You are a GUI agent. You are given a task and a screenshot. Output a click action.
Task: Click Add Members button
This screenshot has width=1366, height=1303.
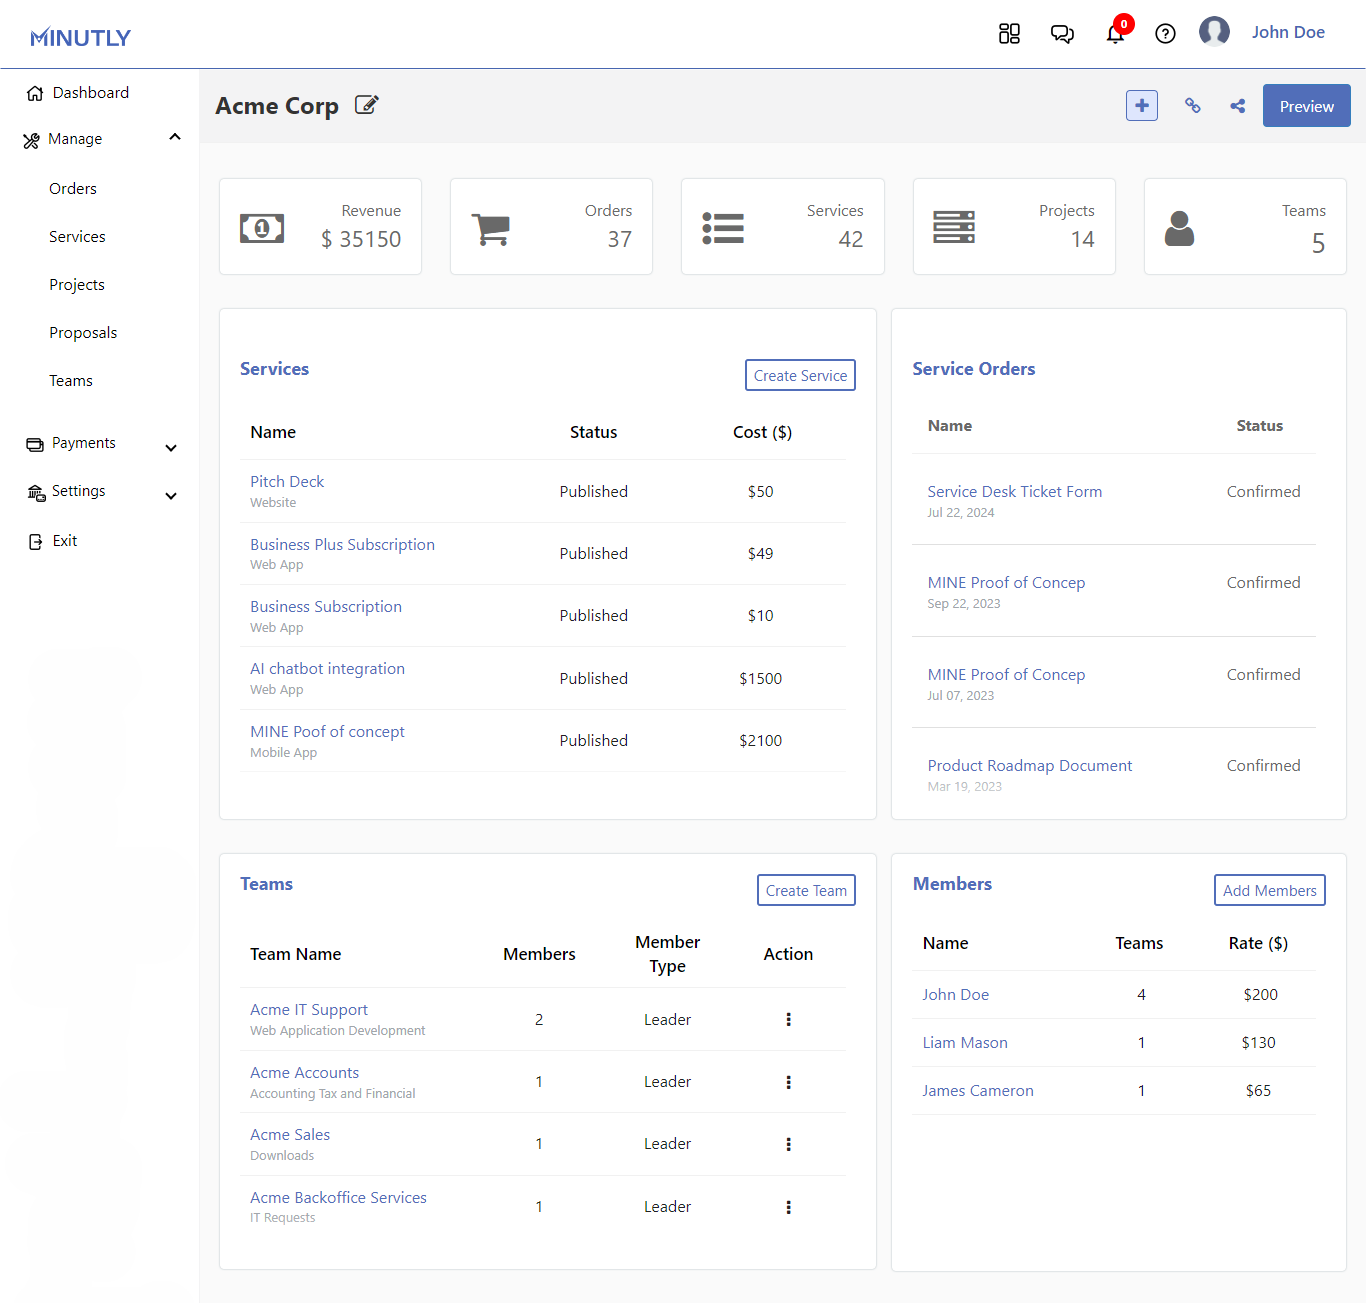1270,890
